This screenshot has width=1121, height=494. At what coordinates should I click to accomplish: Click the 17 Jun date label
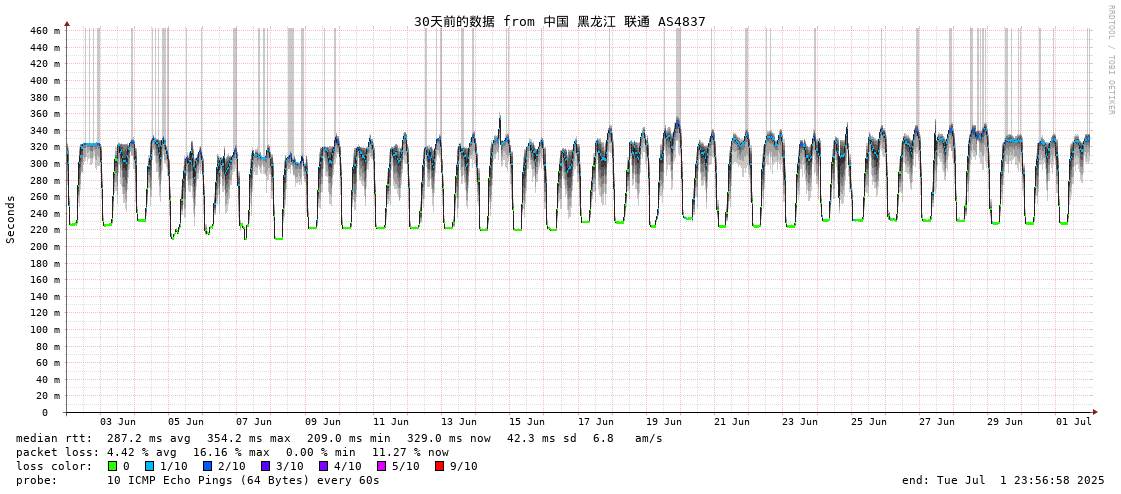click(596, 422)
